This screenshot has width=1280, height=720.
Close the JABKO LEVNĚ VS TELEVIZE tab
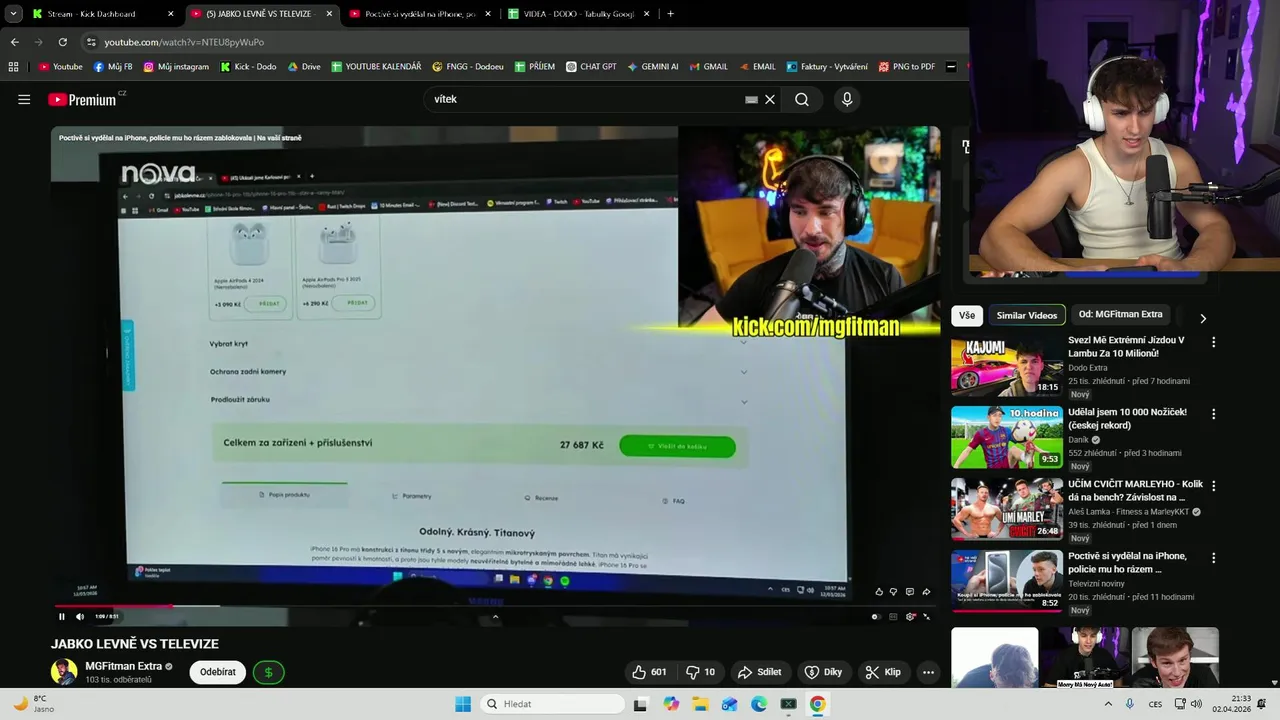click(328, 14)
